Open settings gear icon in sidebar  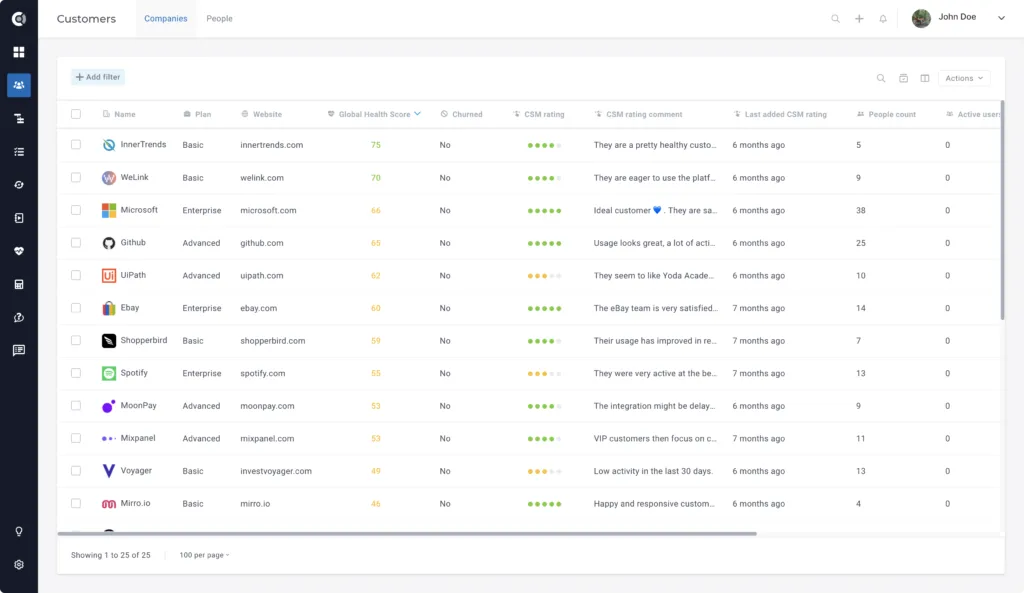click(x=19, y=565)
